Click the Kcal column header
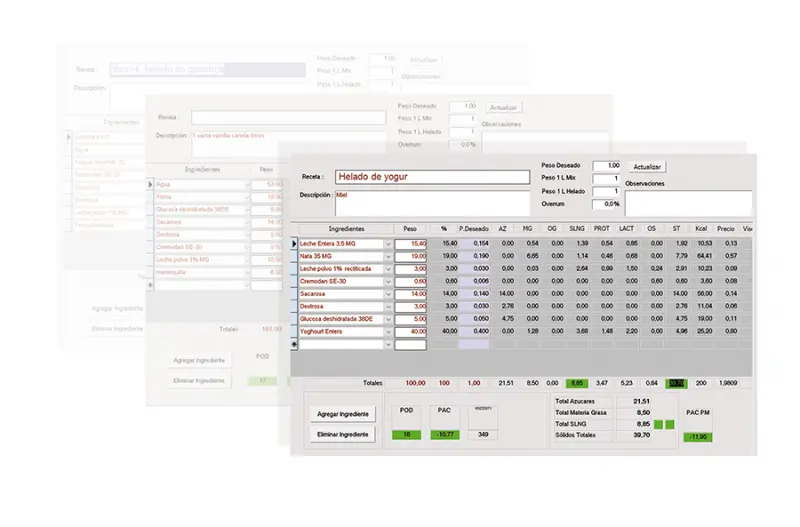The image size is (800, 527). click(x=703, y=229)
